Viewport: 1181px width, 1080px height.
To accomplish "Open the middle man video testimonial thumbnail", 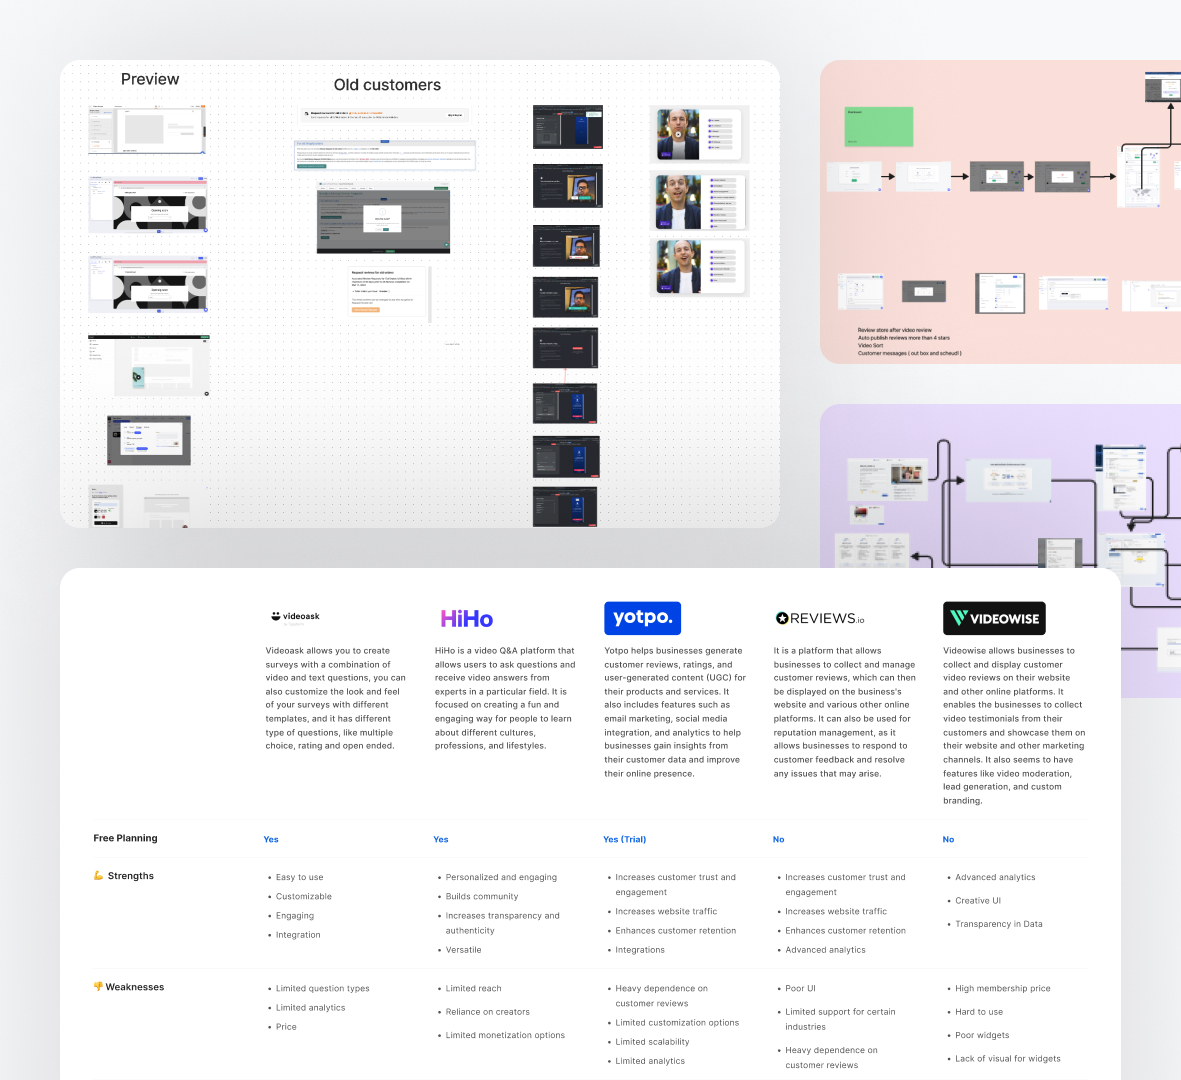I will pyautogui.click(x=699, y=202).
